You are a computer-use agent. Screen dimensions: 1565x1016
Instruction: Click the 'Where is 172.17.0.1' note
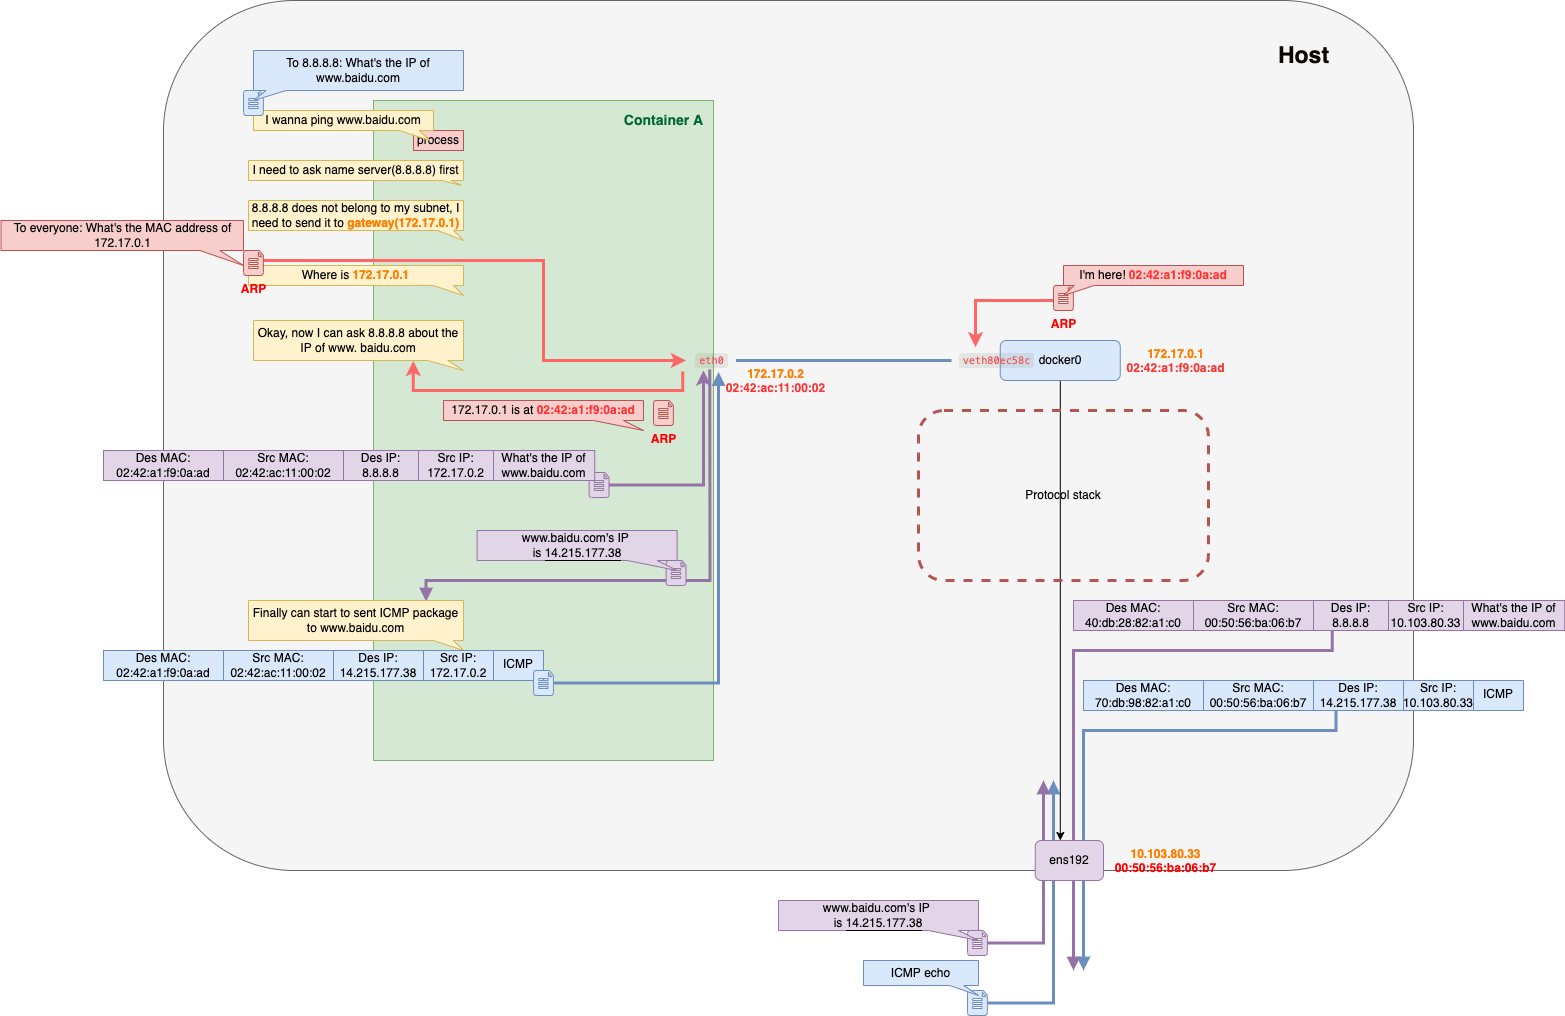[x=355, y=275]
